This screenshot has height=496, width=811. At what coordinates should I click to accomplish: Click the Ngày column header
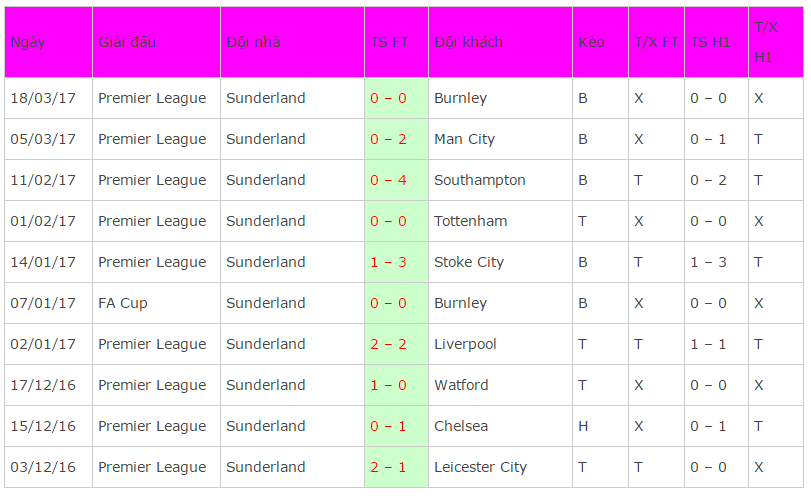click(48, 42)
